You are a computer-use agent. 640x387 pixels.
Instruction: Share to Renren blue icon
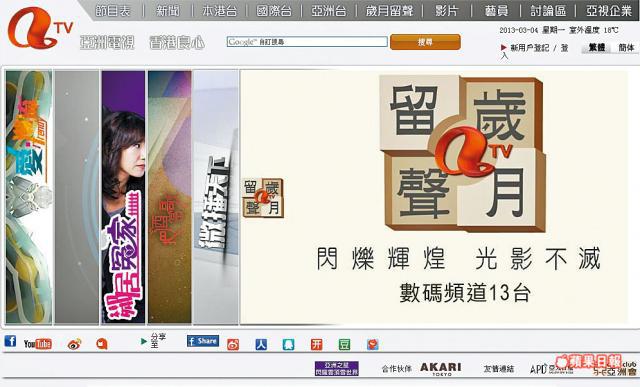pyautogui.click(x=261, y=345)
